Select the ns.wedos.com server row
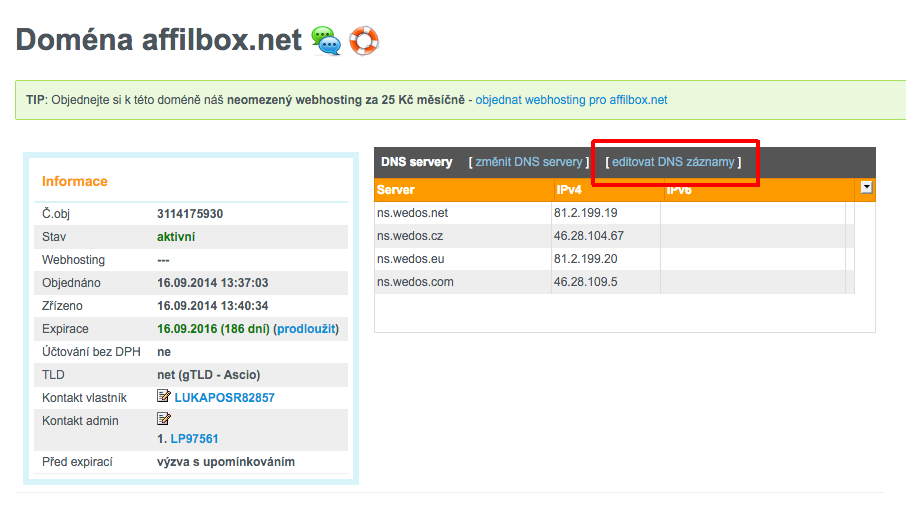Viewport: 906px width, 526px height. [614, 282]
